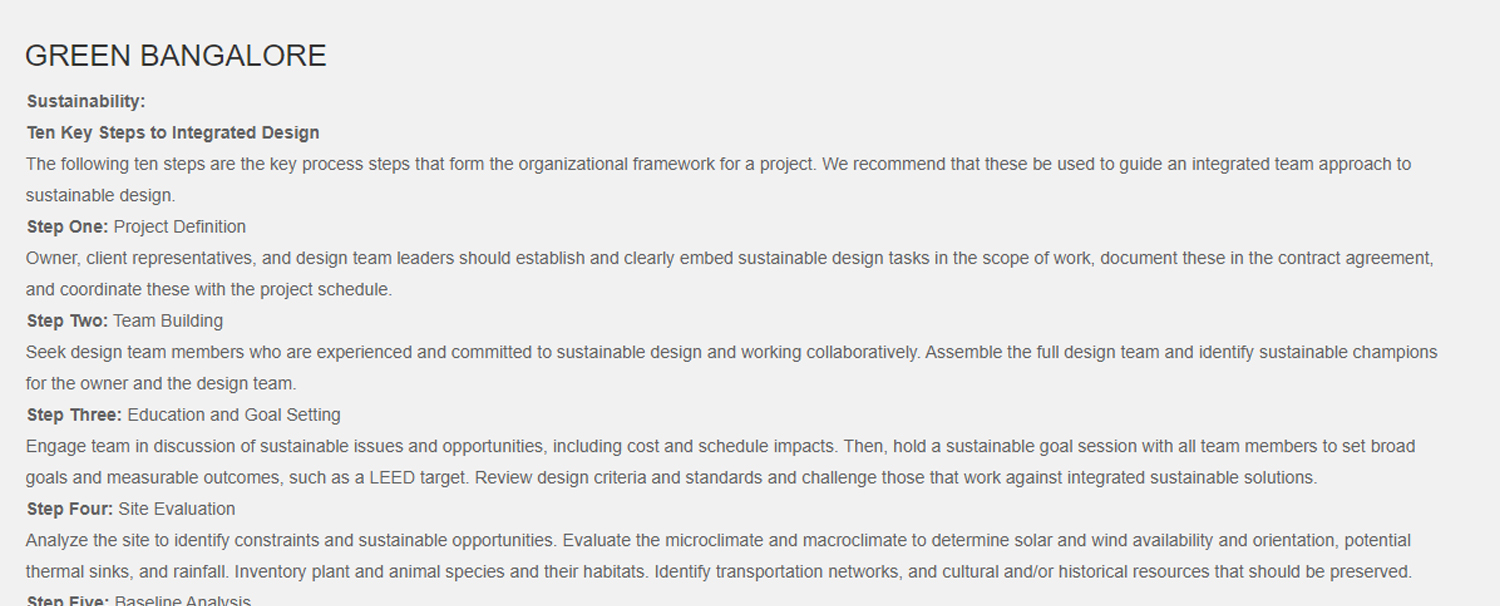Click the GREEN BANGALORE page heading
The width and height of the screenshot is (1500, 606).
tap(175, 56)
